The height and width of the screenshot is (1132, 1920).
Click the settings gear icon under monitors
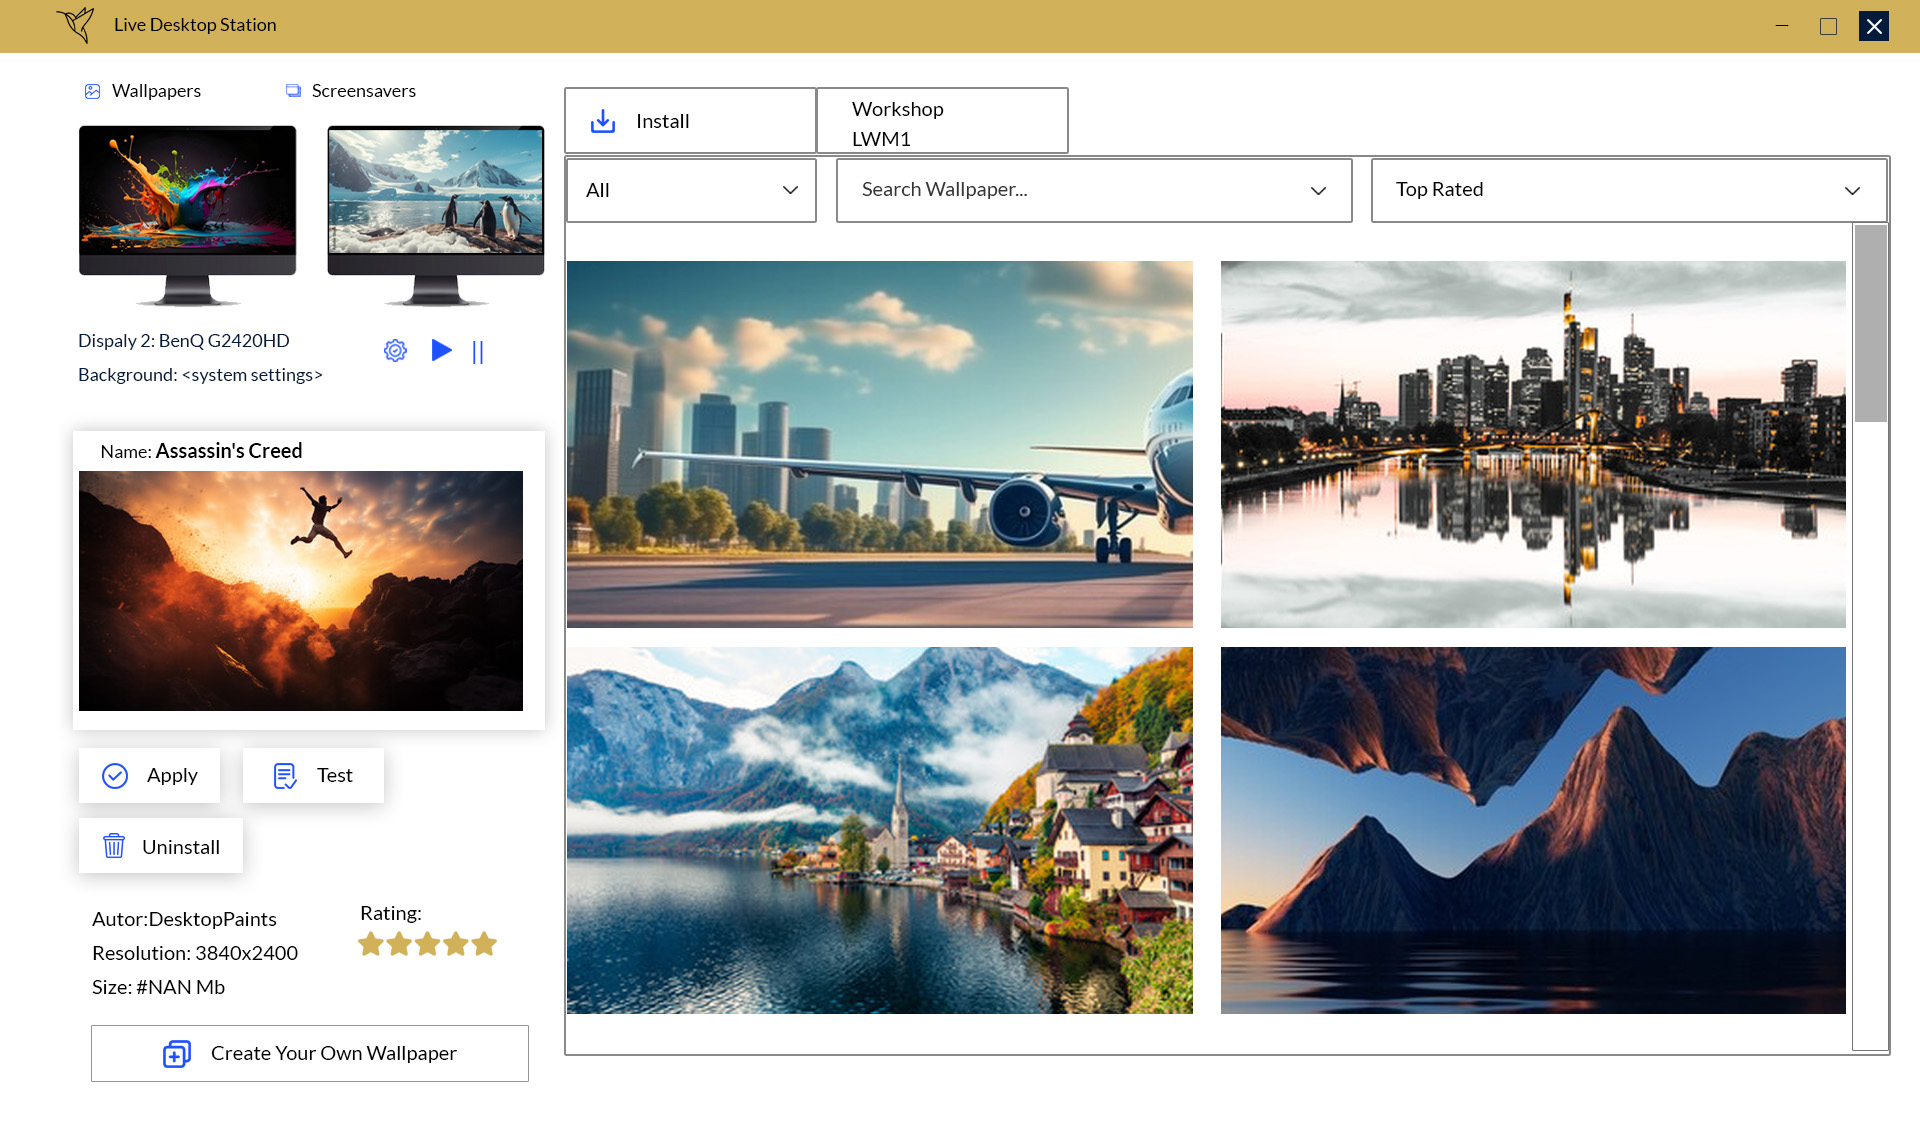[x=395, y=351]
